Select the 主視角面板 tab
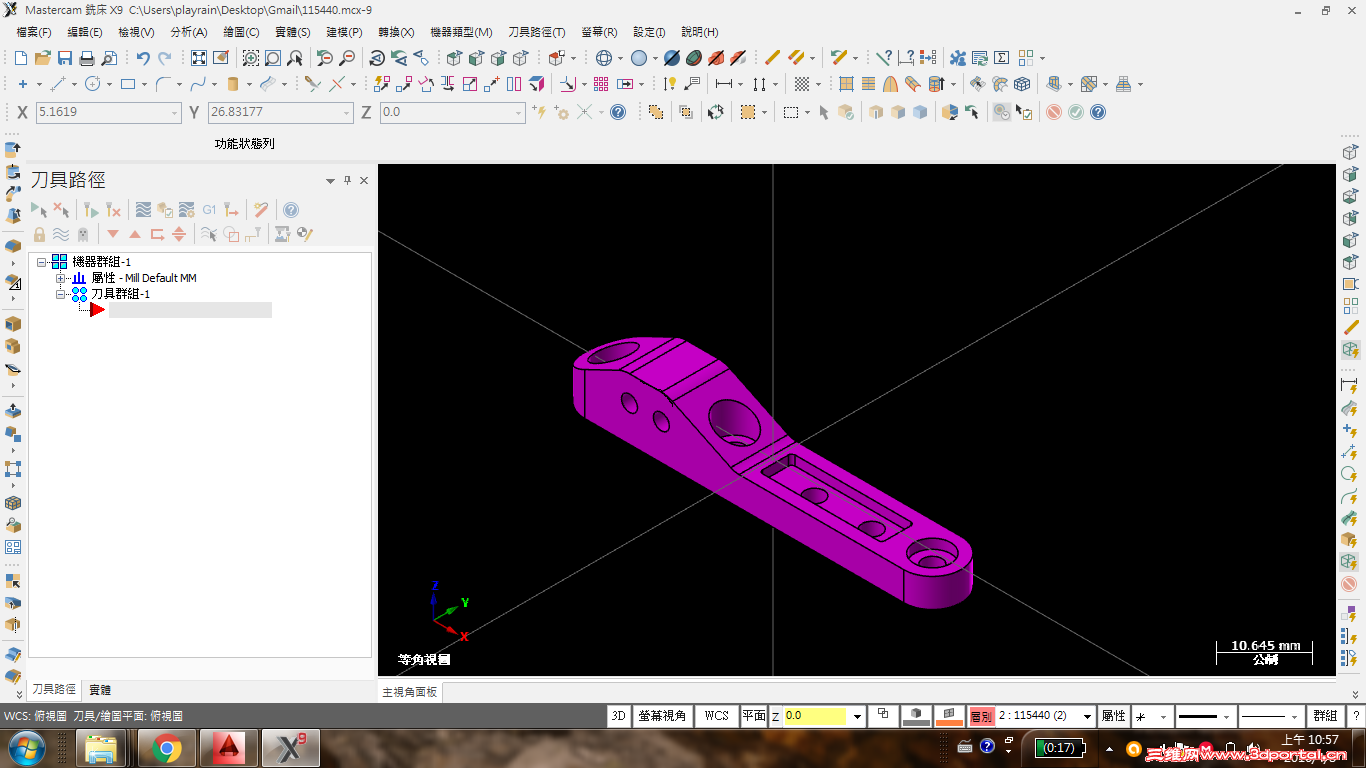 point(410,692)
